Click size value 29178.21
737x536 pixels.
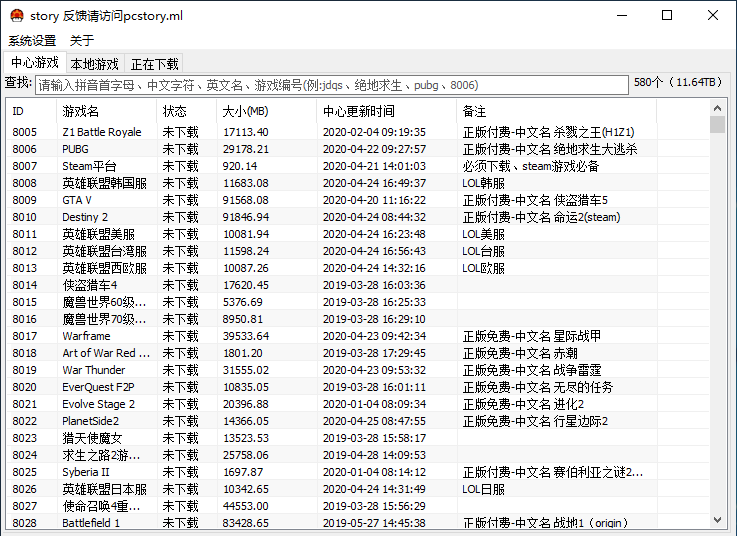click(245, 149)
